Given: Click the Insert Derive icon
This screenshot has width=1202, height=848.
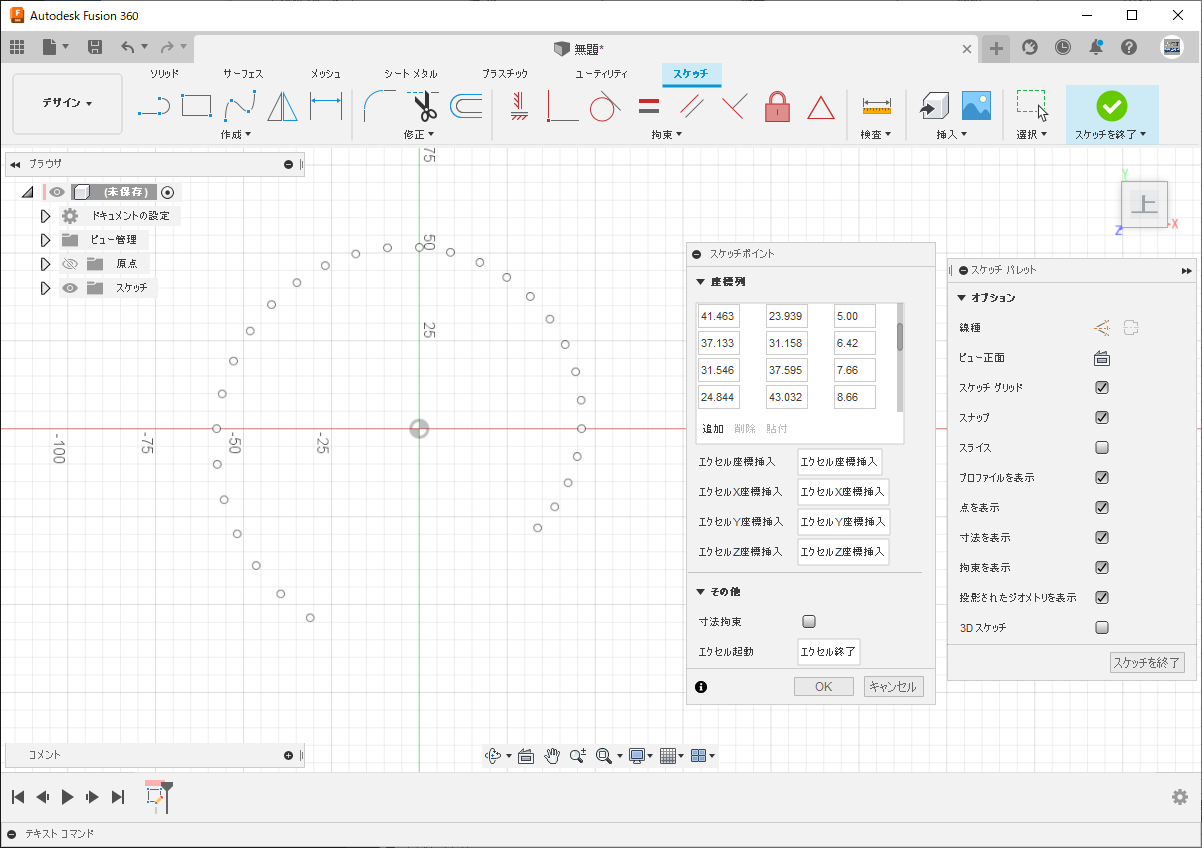Looking at the screenshot, I should (x=933, y=106).
